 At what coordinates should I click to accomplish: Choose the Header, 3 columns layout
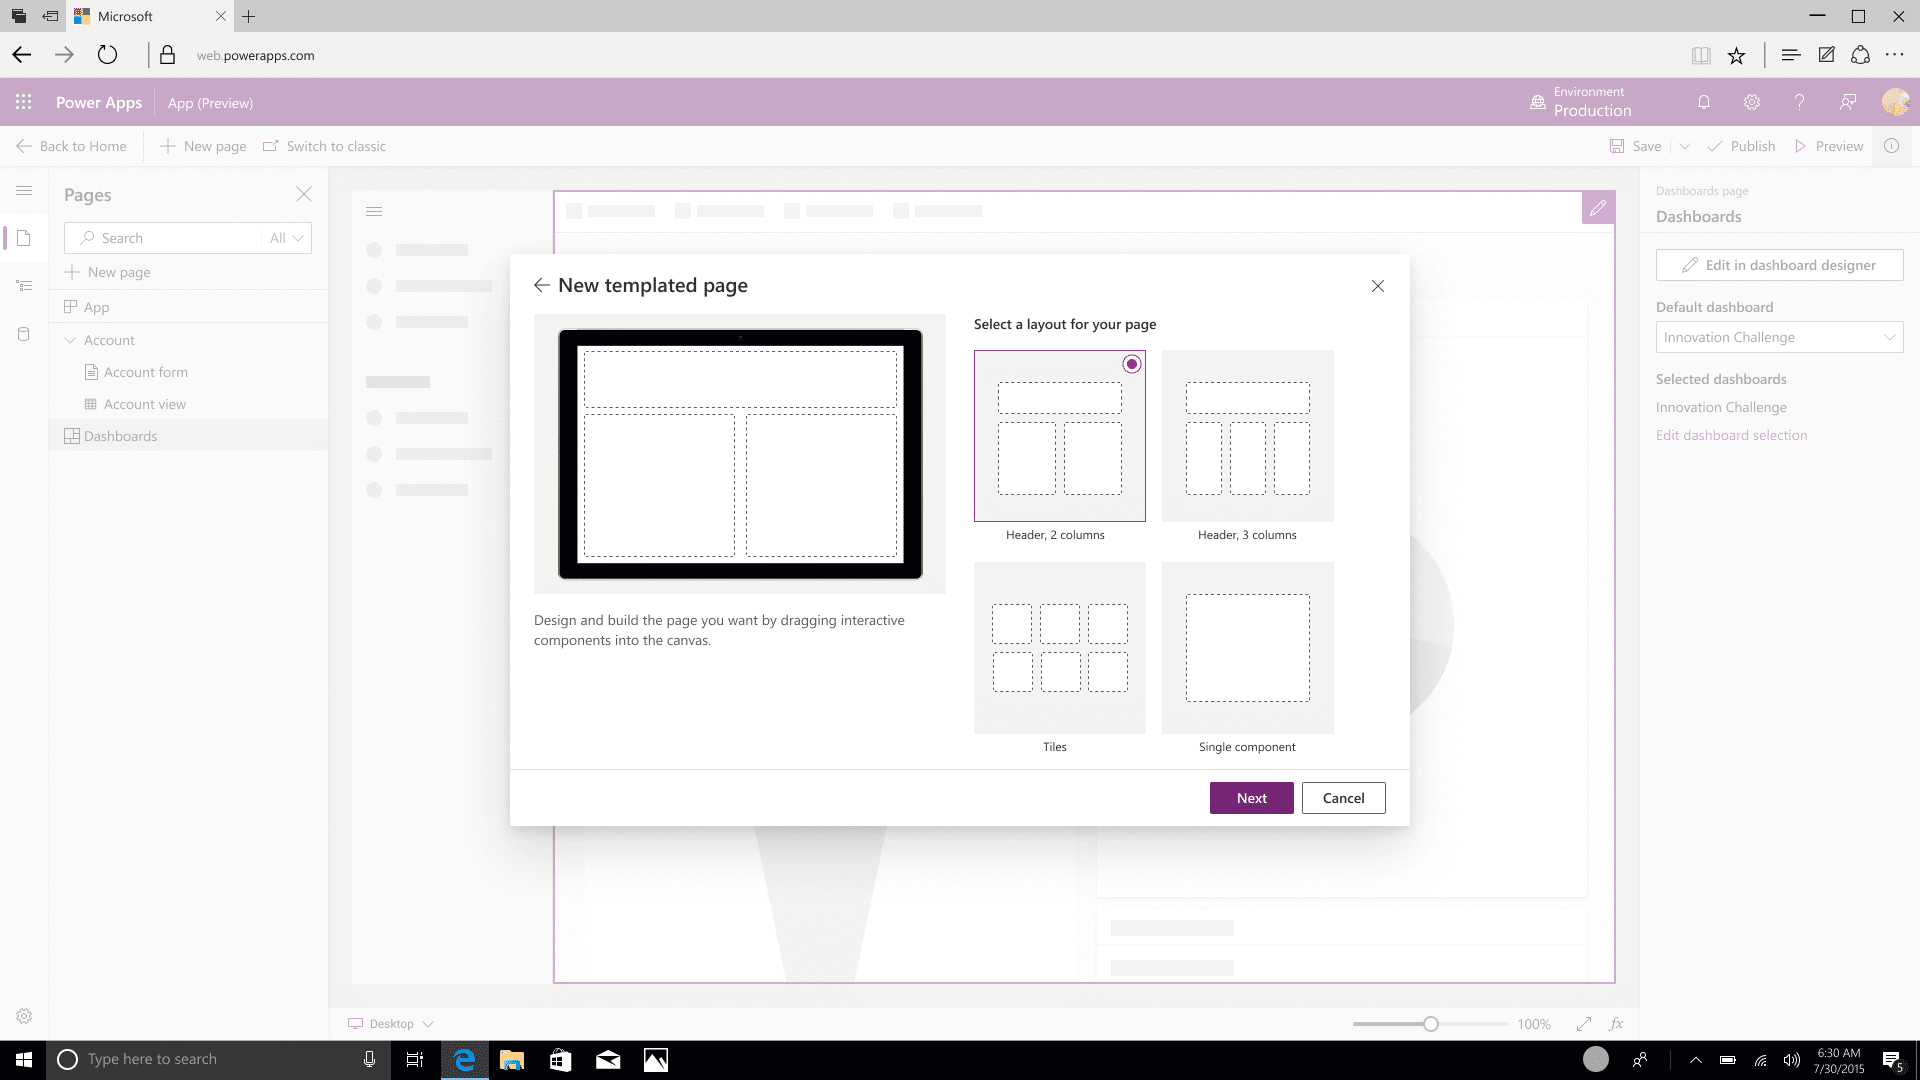click(x=1247, y=436)
